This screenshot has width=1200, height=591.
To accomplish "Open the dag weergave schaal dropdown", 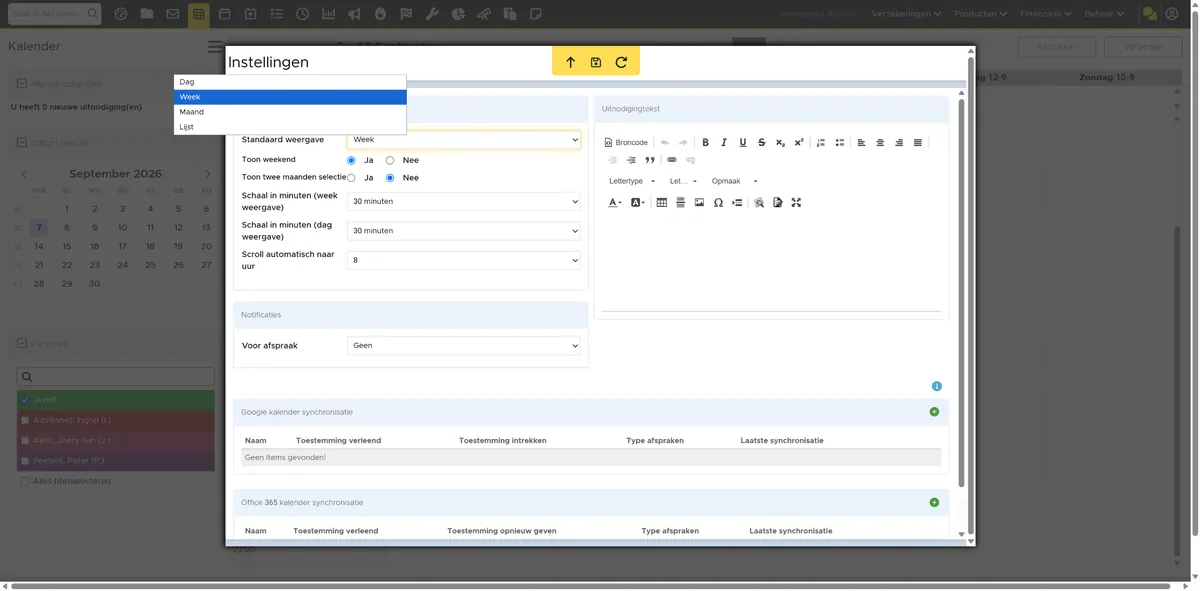I will click(x=464, y=231).
